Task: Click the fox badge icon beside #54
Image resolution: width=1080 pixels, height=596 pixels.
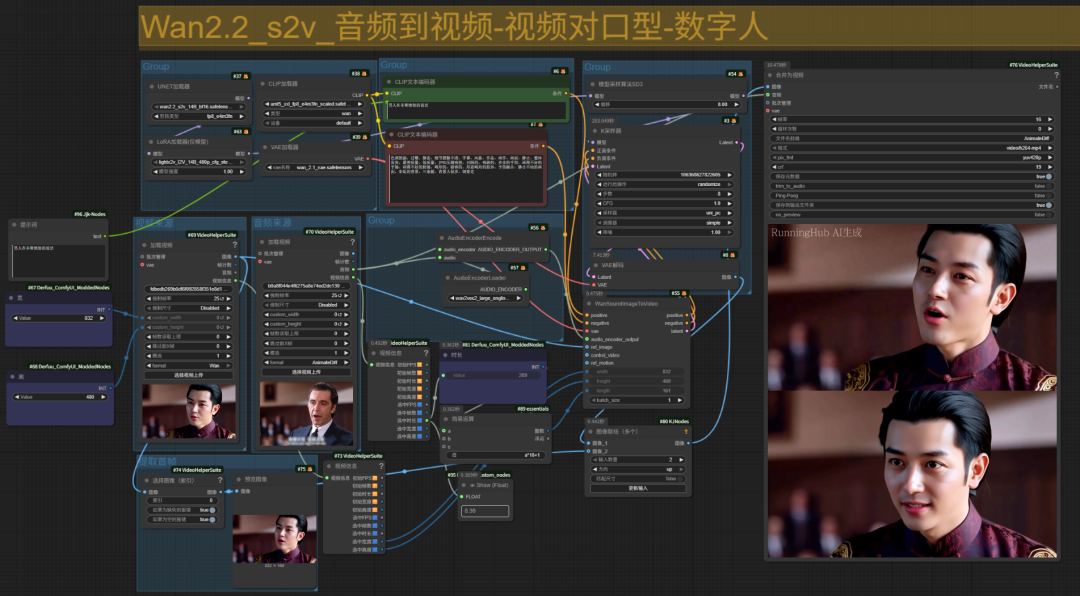Action: pos(740,74)
